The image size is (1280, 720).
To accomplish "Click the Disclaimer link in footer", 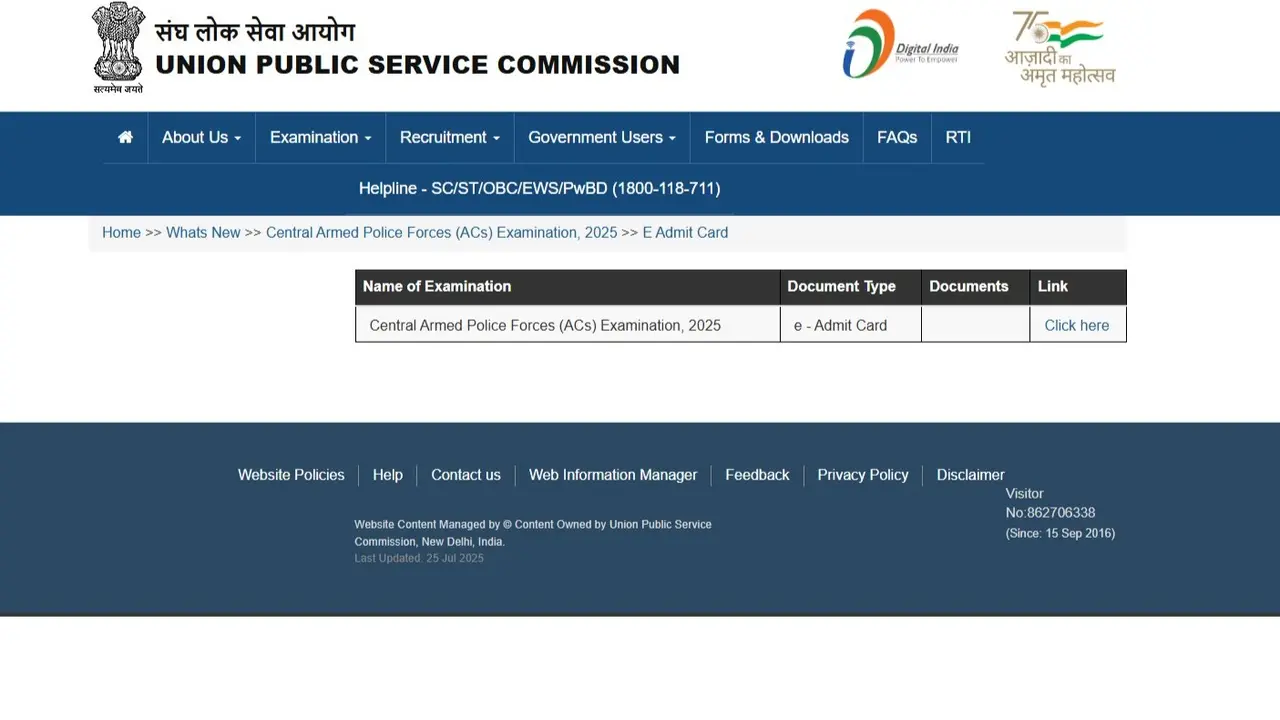I will (x=969, y=475).
